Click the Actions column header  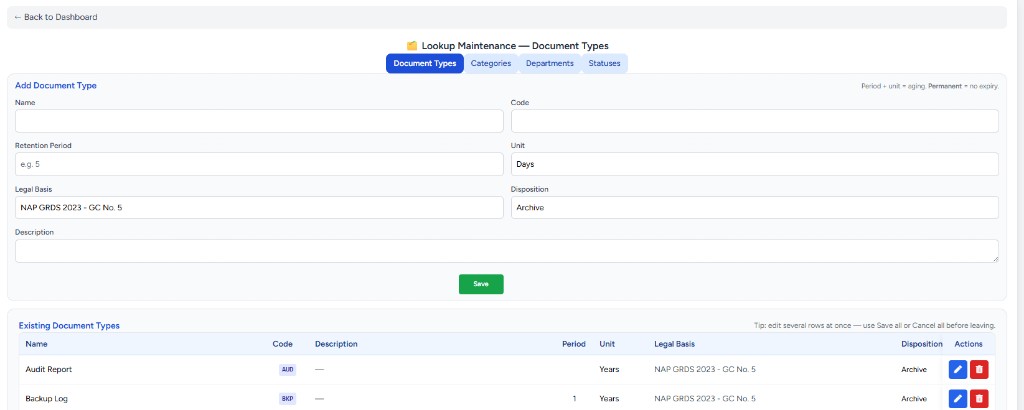click(x=968, y=344)
